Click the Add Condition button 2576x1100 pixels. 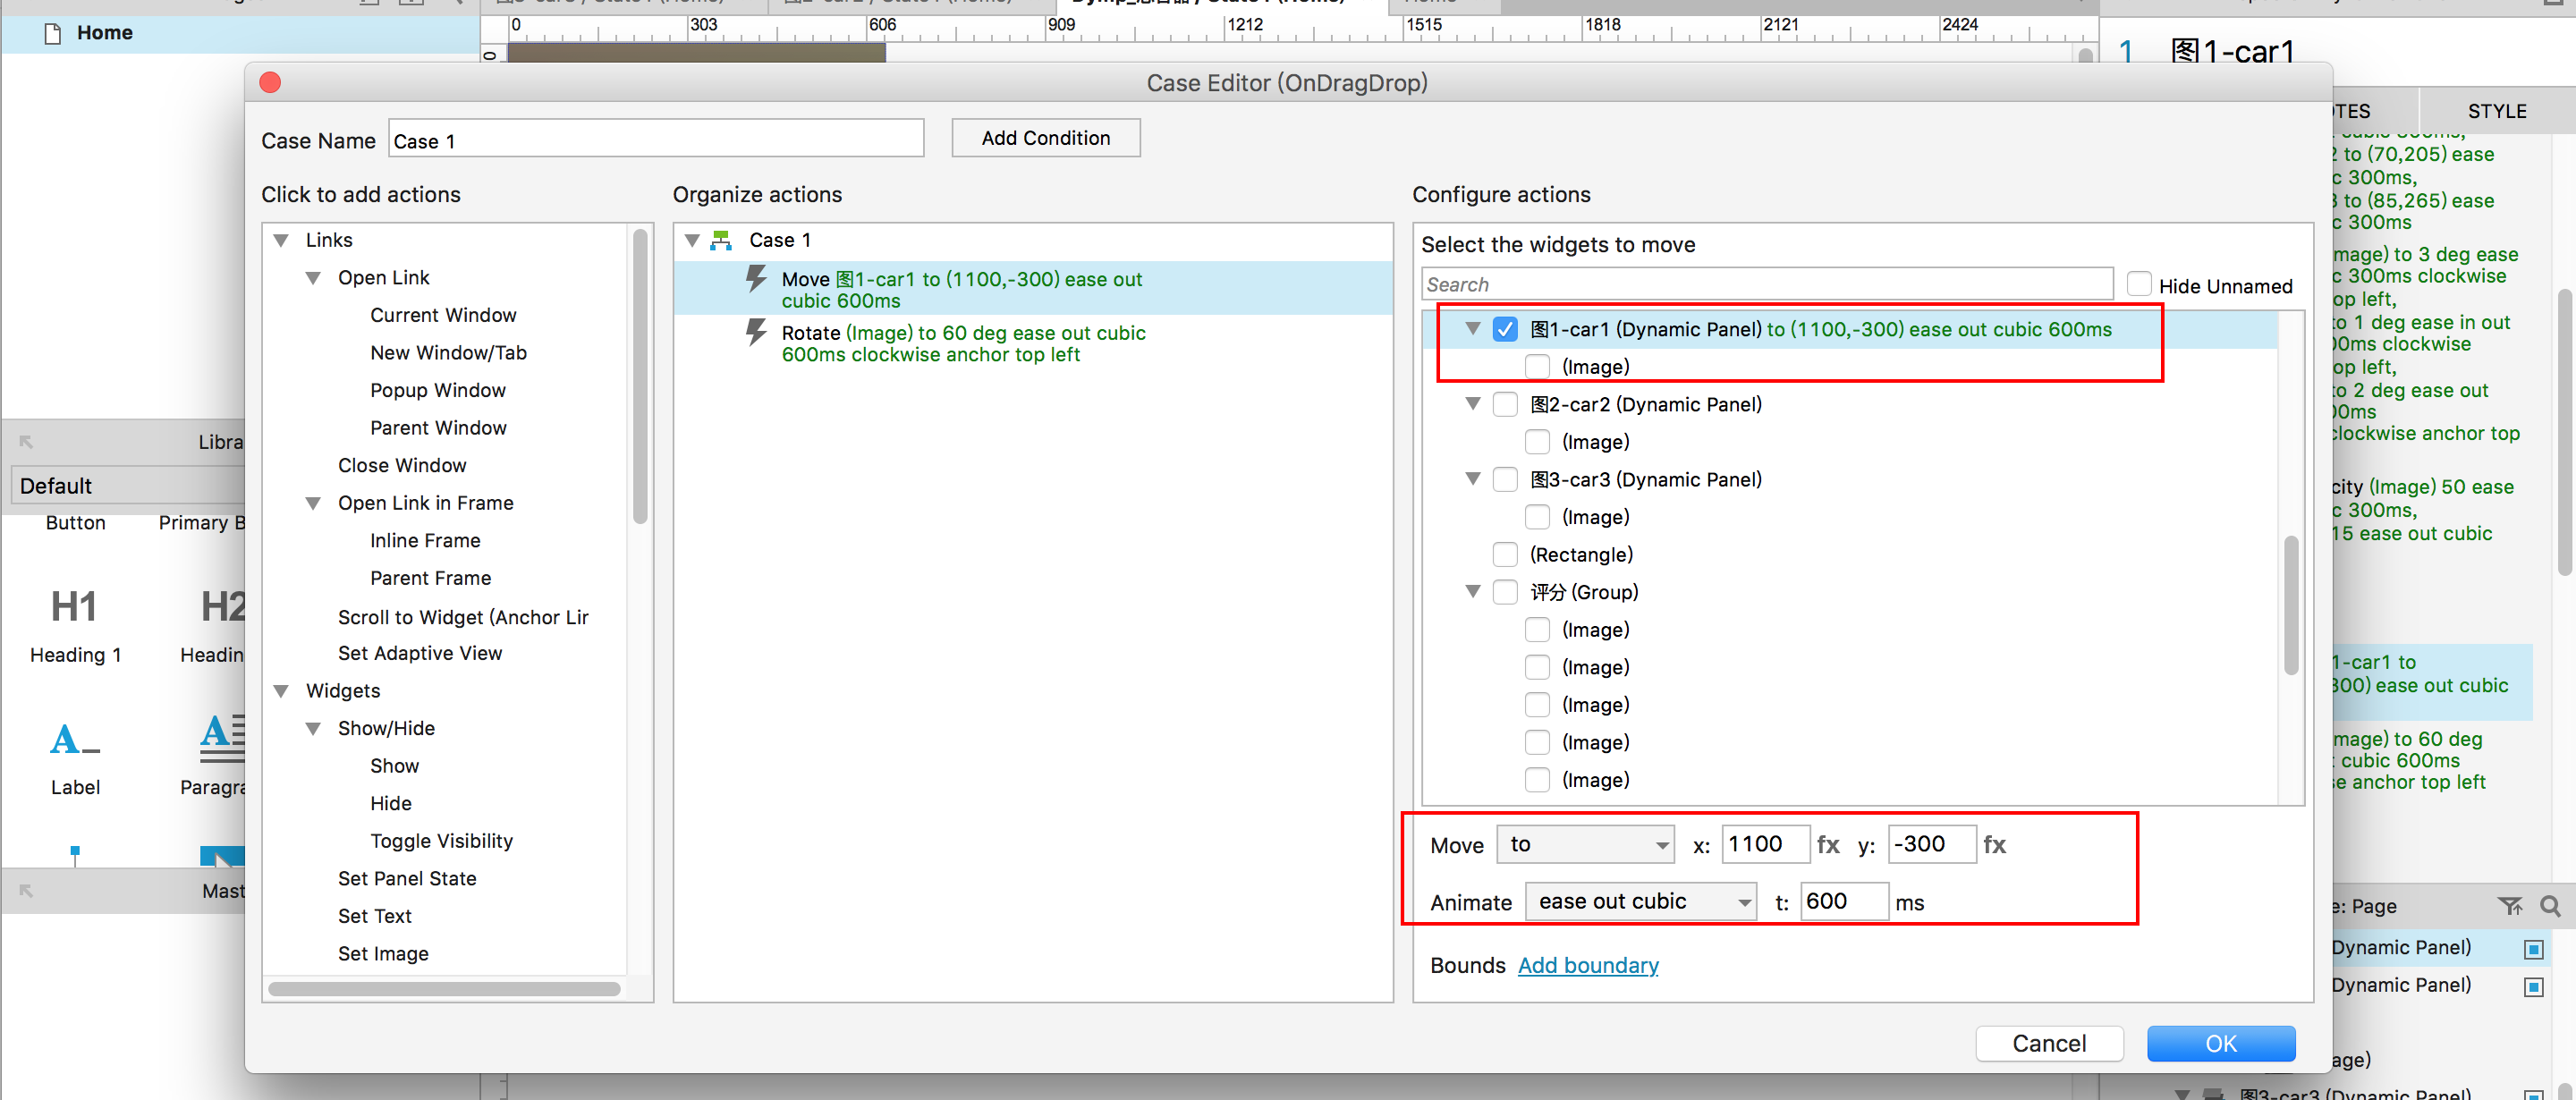(1045, 138)
